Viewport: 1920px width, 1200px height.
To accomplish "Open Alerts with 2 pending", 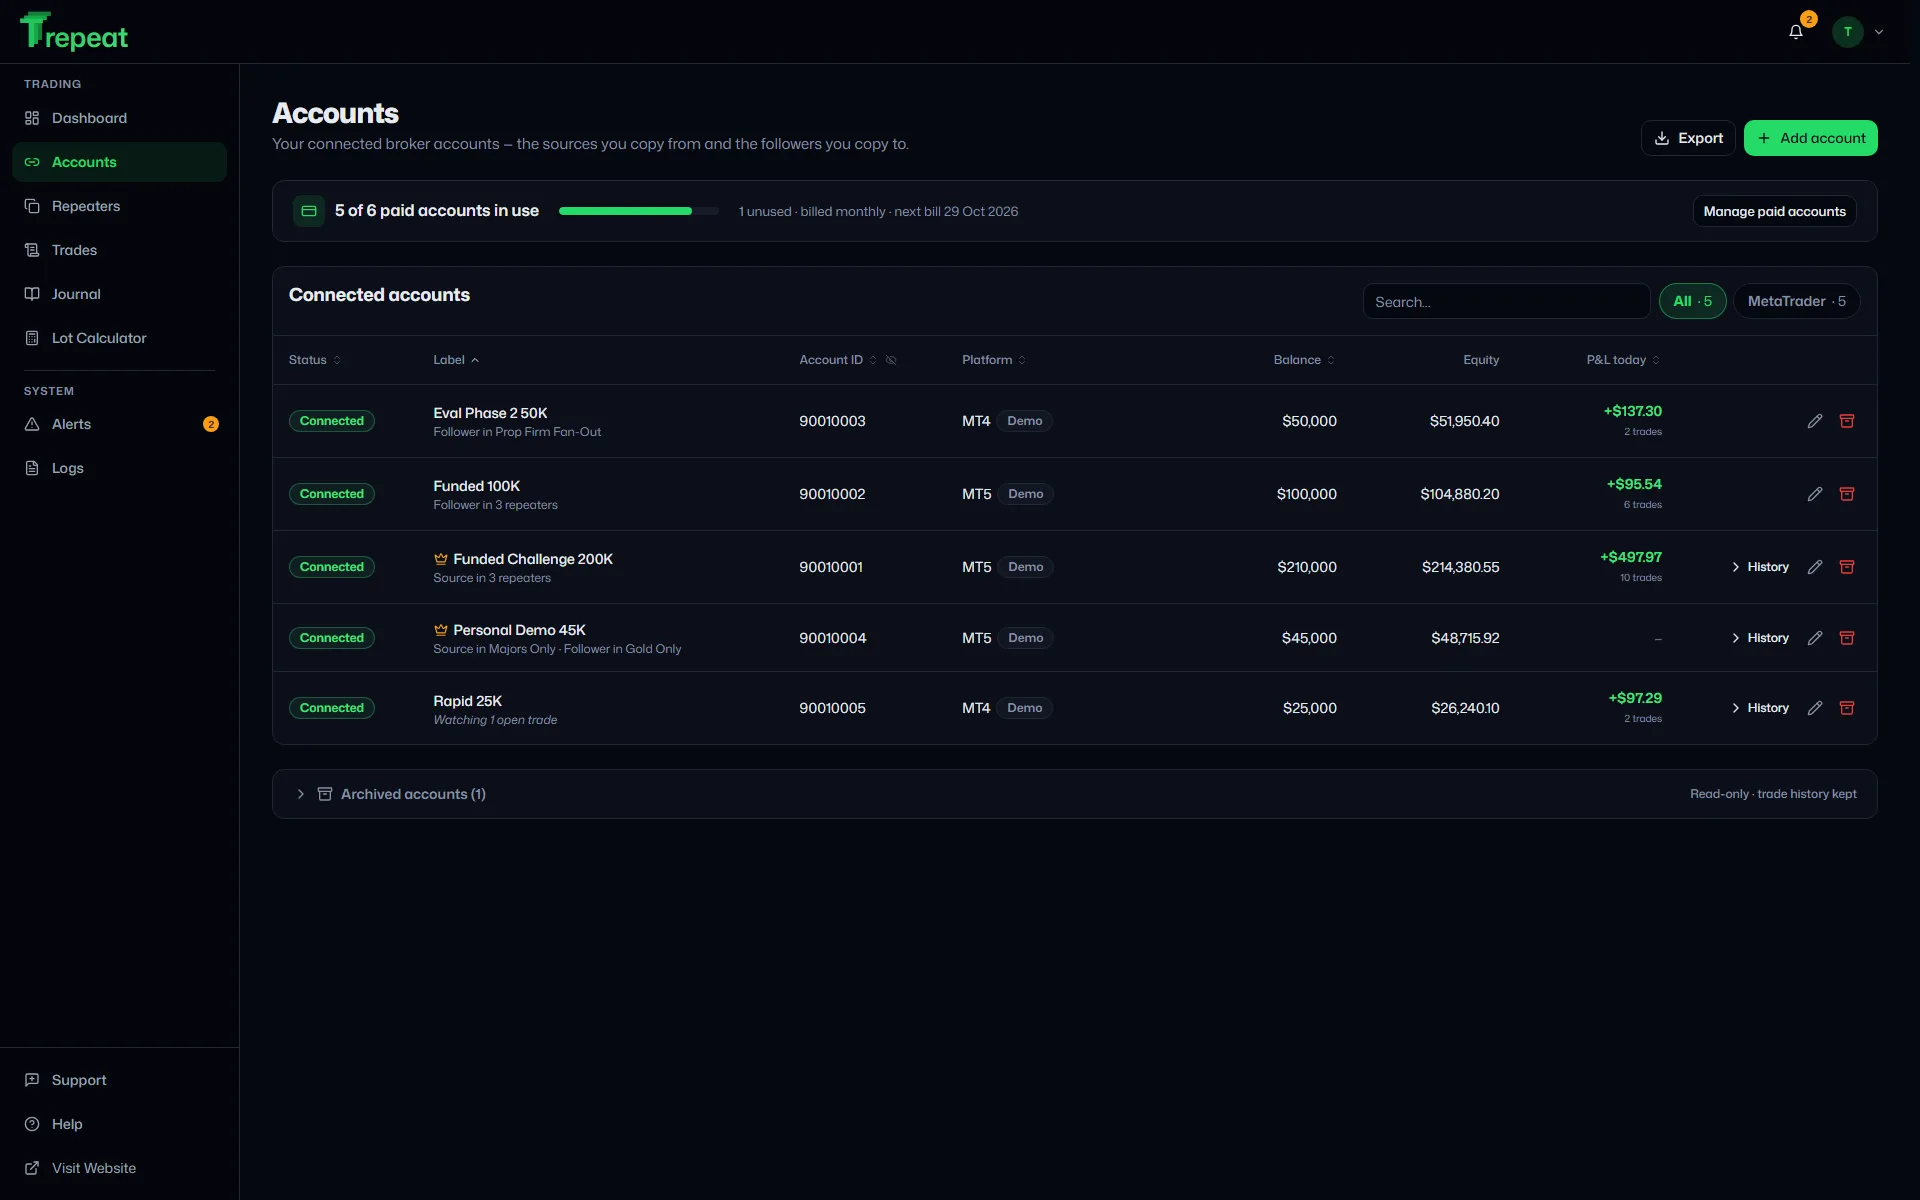I will coord(119,424).
